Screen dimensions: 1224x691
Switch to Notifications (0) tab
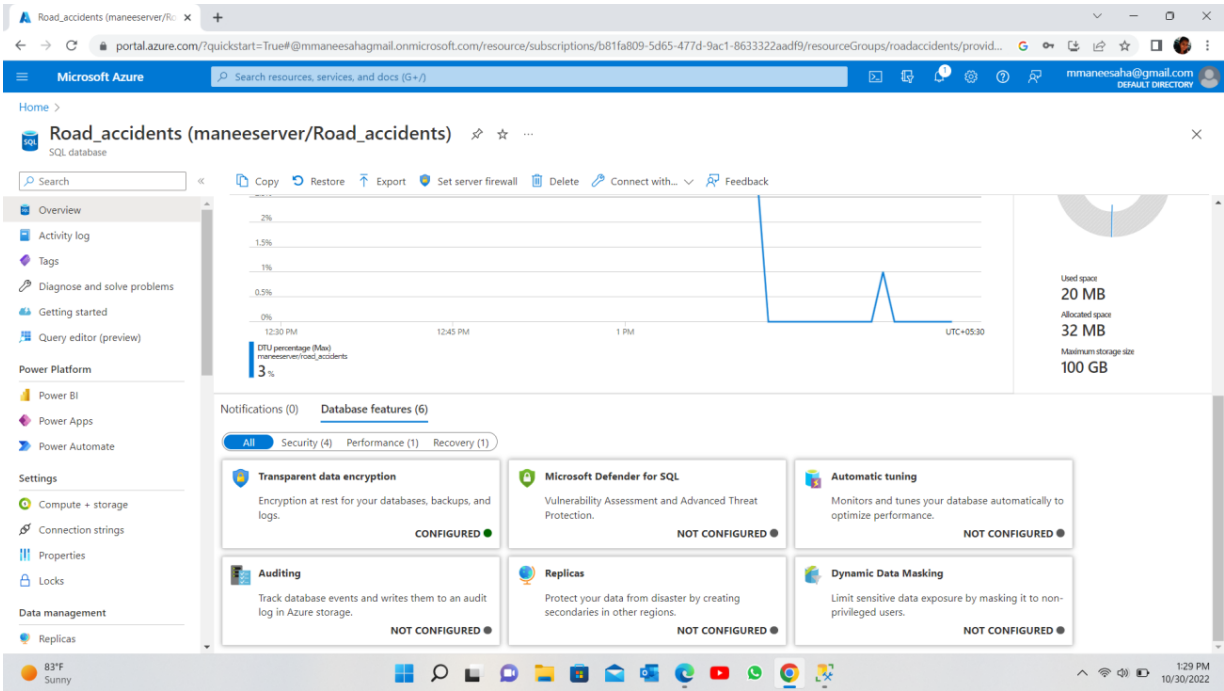[259, 409]
